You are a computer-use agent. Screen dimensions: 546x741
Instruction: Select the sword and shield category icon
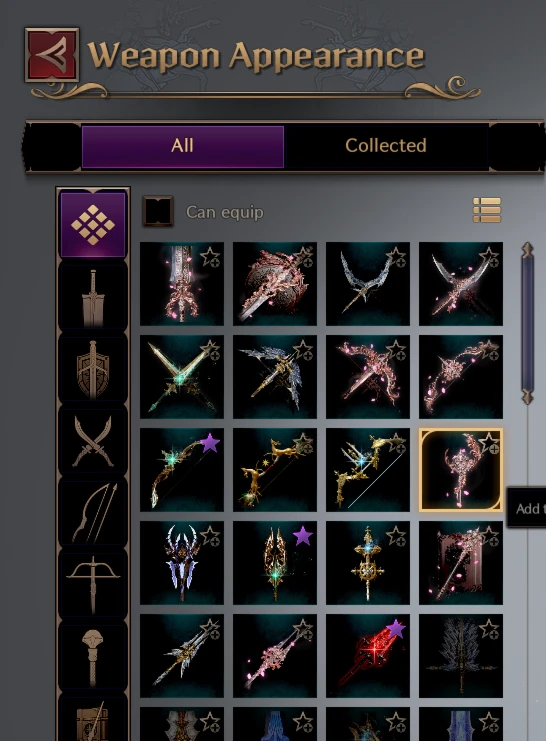pyautogui.click(x=93, y=369)
